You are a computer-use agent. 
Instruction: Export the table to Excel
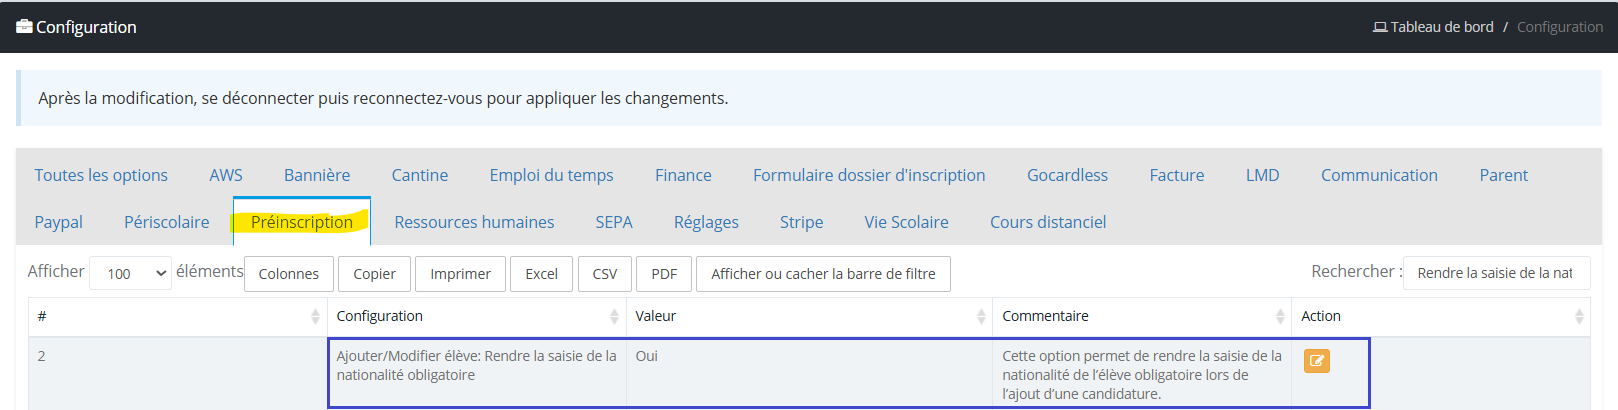541,274
